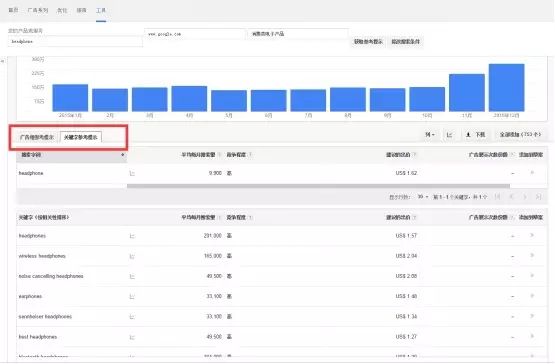Click 全部添加 (753 个) button
Image resolution: width=555 pixels, height=364 pixels.
point(520,135)
